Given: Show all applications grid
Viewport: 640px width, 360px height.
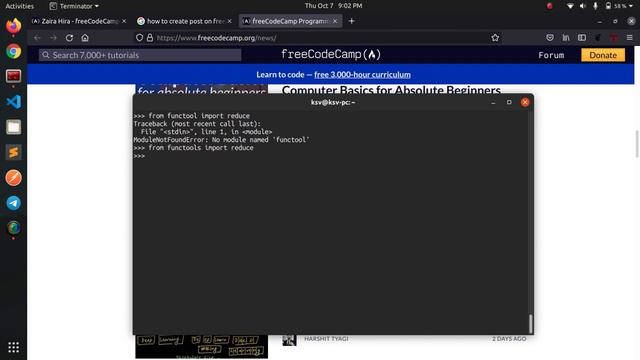Looking at the screenshot, I should coord(13,347).
